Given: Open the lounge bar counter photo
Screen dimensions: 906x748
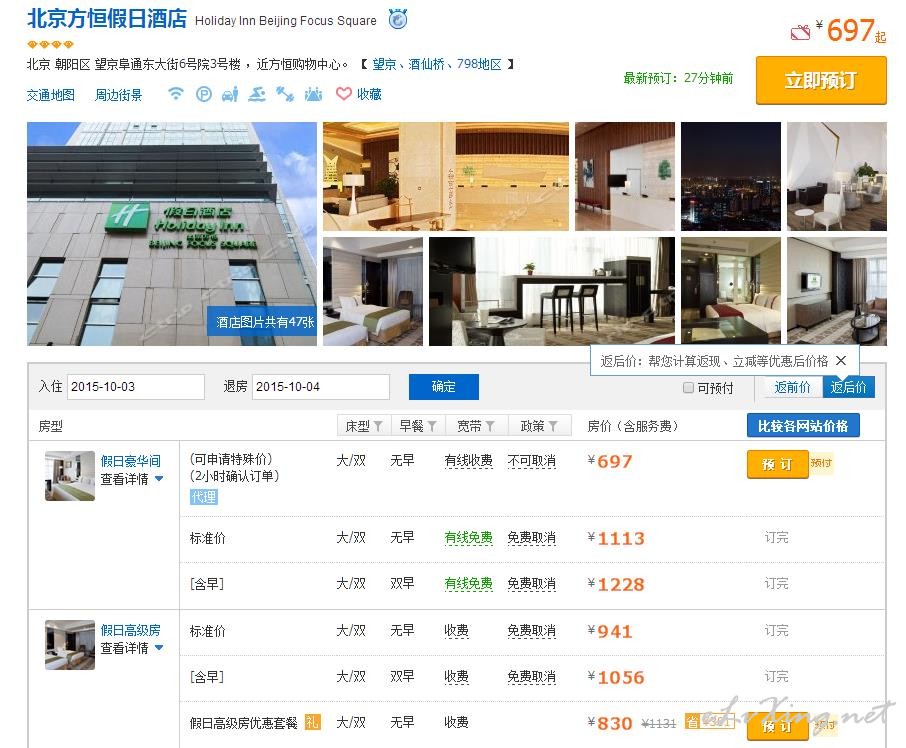Looking at the screenshot, I should pos(552,291).
